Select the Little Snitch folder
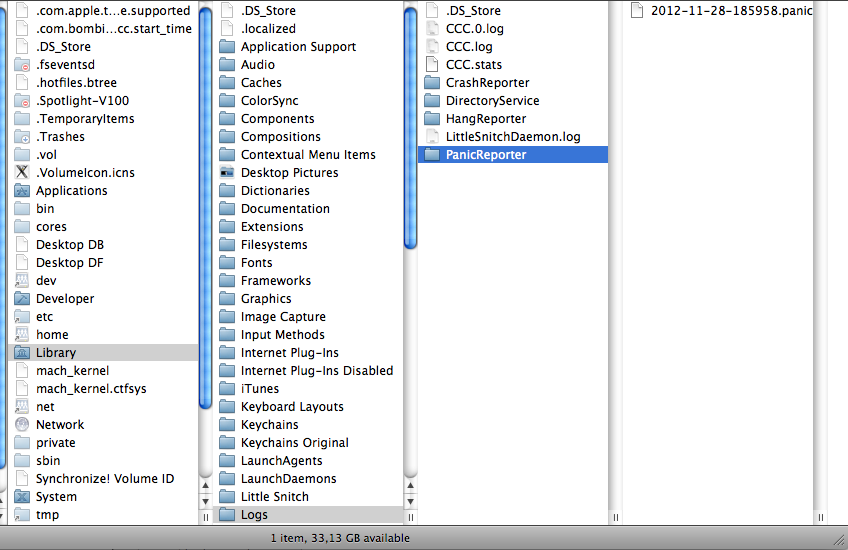Screen dimensions: 848x550 pyautogui.click(x=308, y=496)
